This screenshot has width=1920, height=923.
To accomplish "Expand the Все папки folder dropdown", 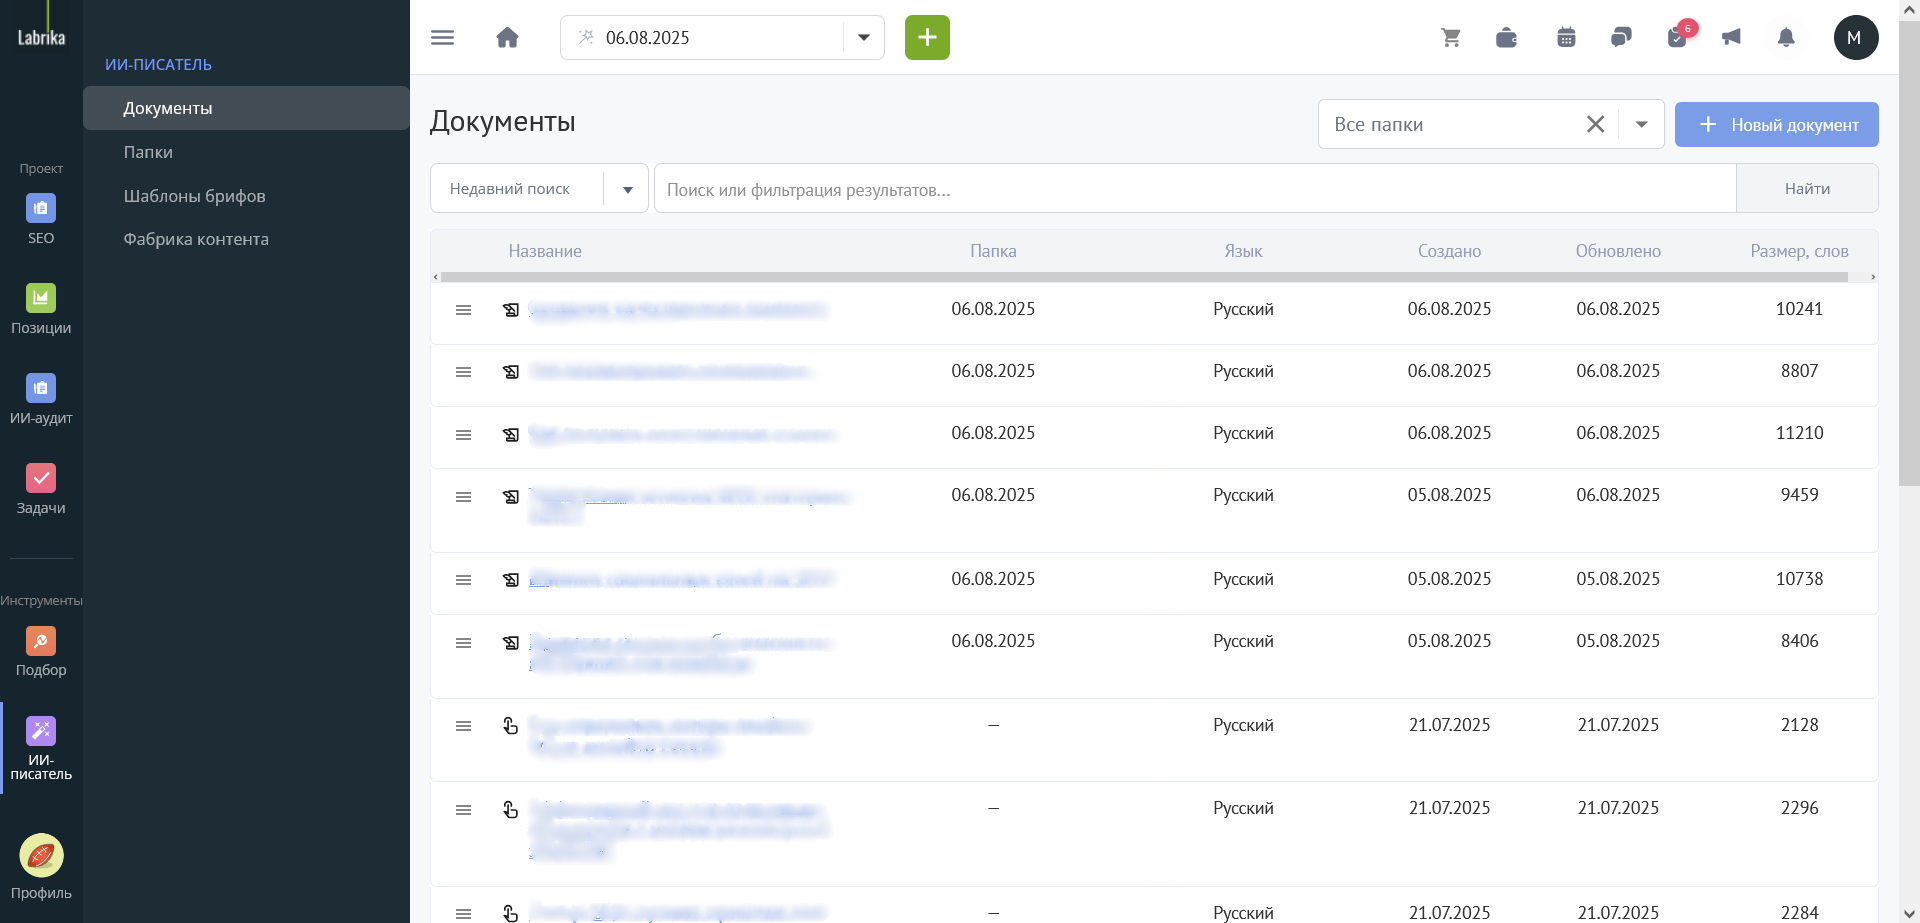I will click(x=1641, y=124).
